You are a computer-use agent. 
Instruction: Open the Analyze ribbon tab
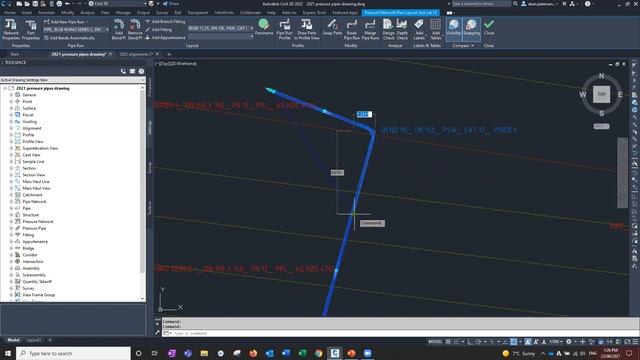[x=87, y=13]
